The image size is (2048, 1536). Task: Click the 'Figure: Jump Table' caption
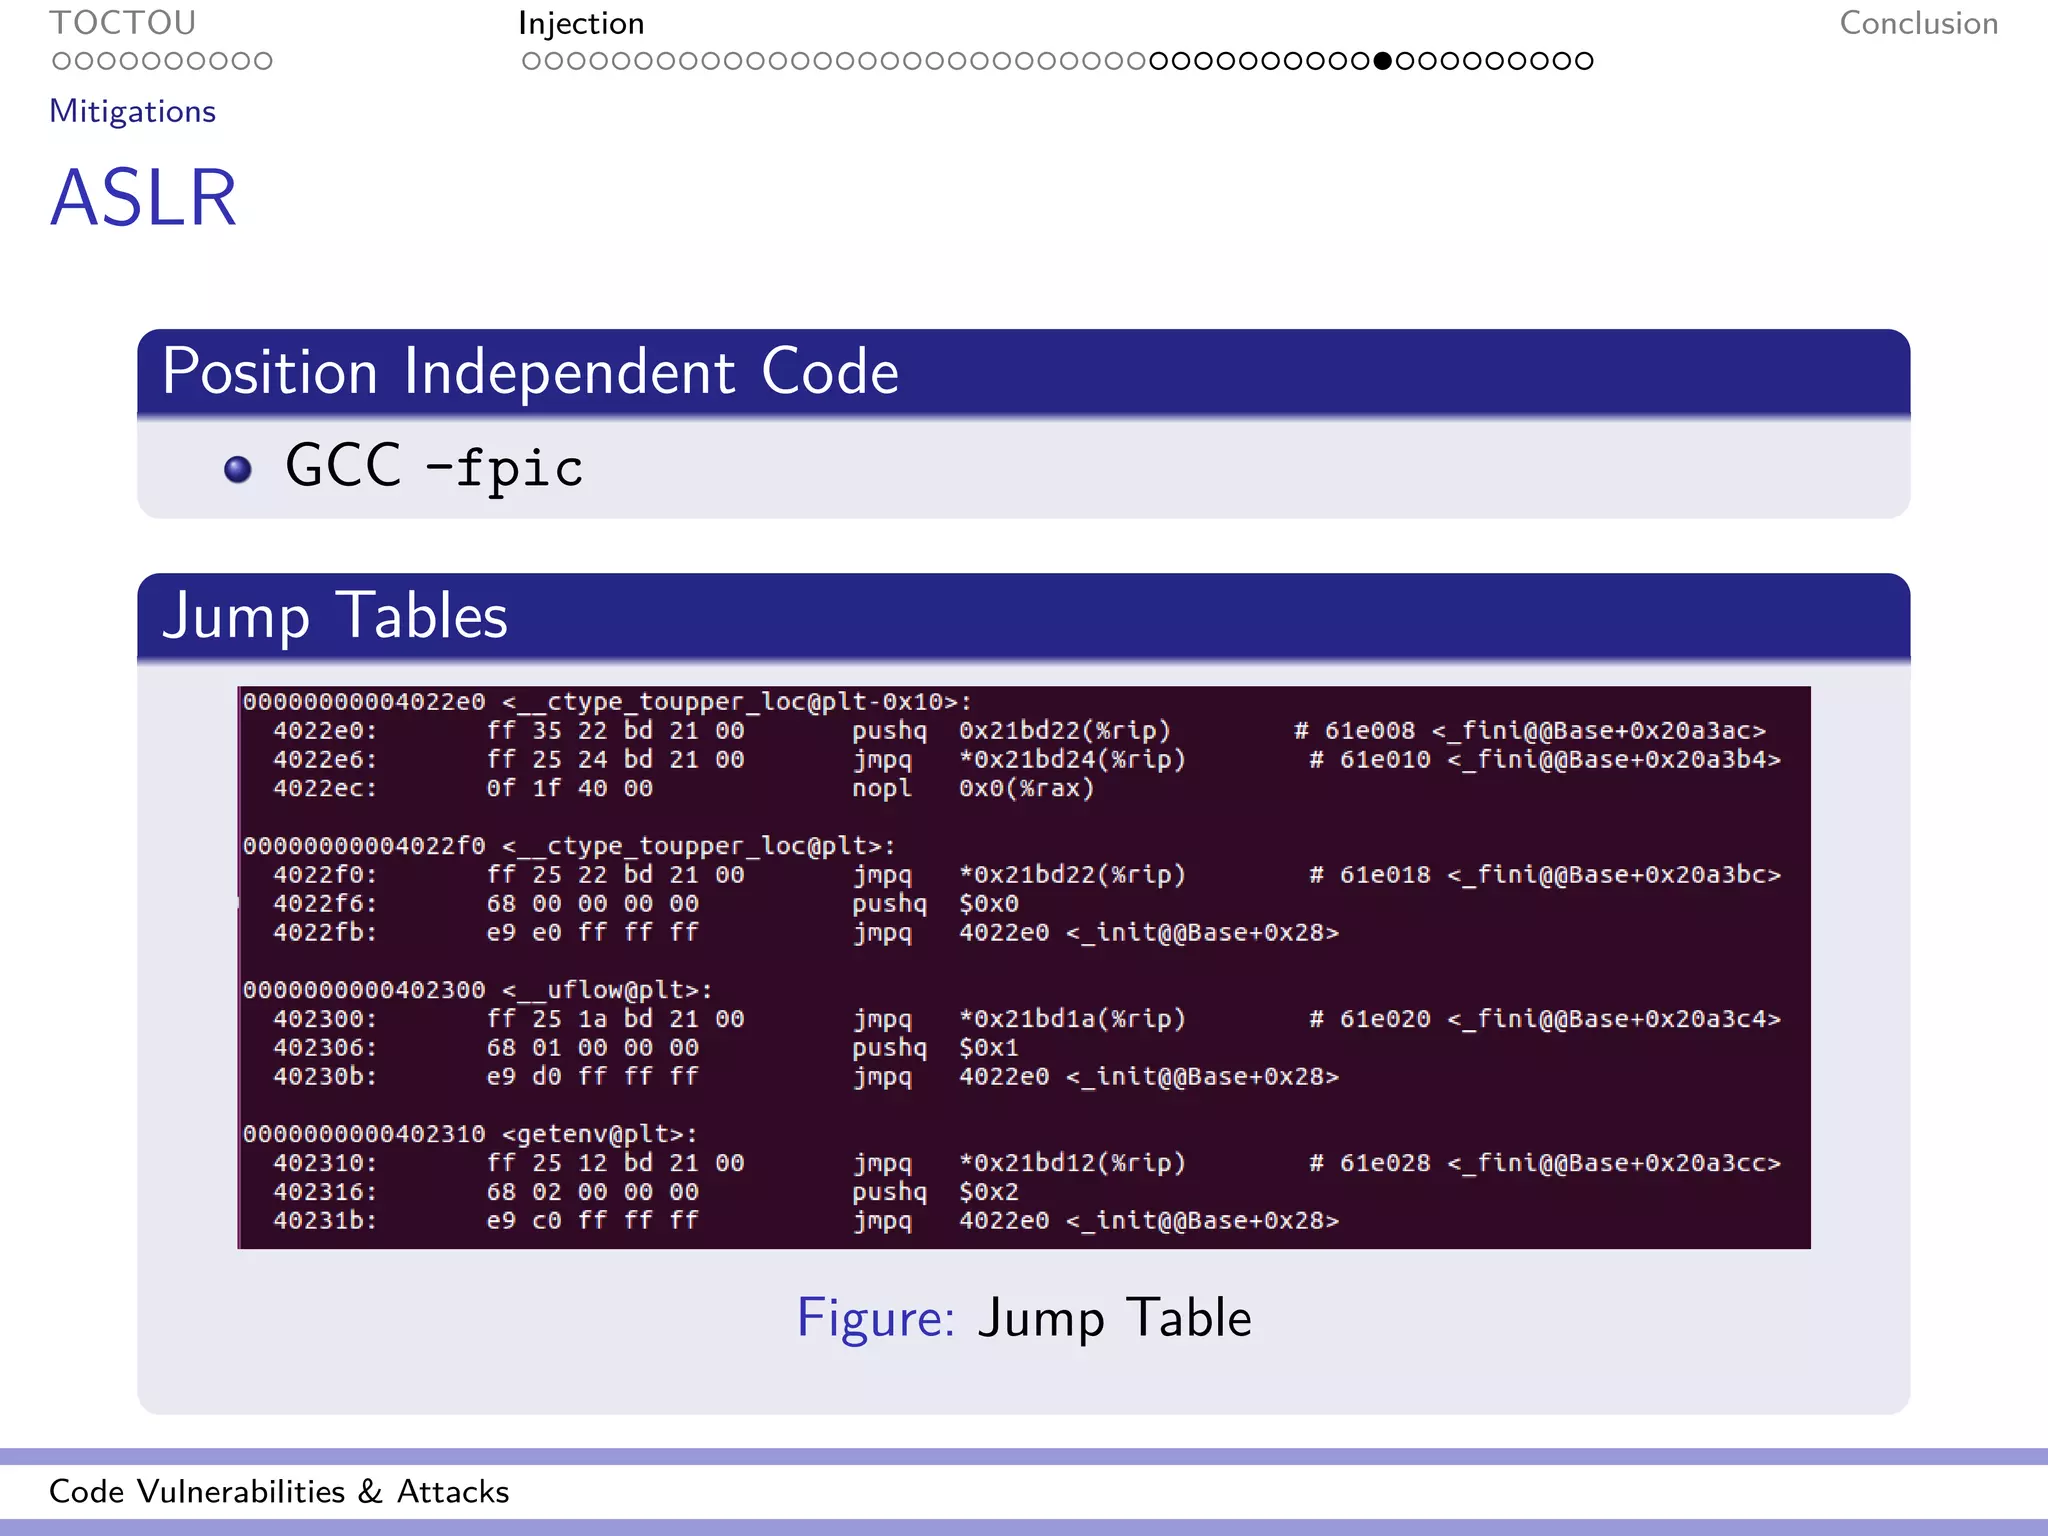click(x=1023, y=1318)
